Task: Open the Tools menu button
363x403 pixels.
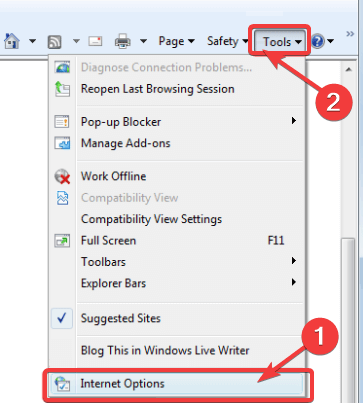Action: [x=280, y=42]
